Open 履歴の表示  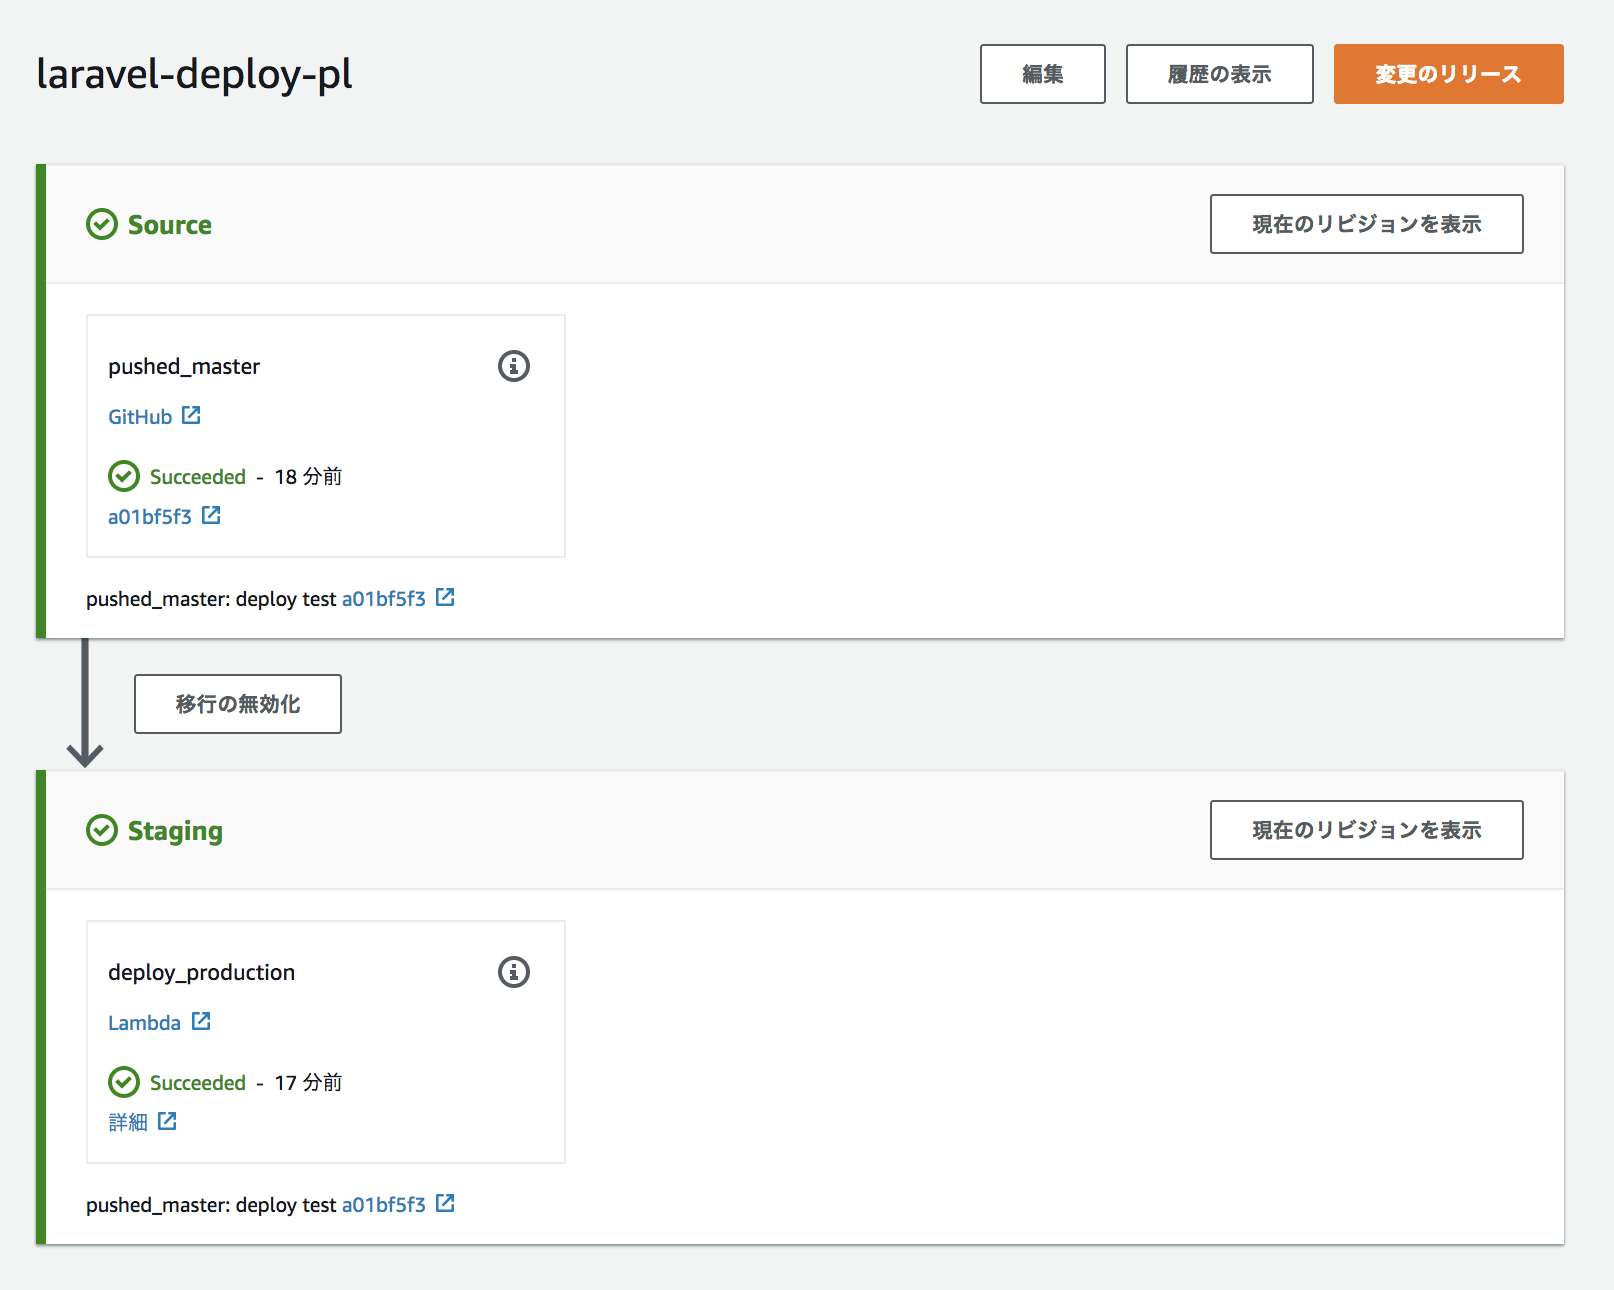coord(1219,73)
